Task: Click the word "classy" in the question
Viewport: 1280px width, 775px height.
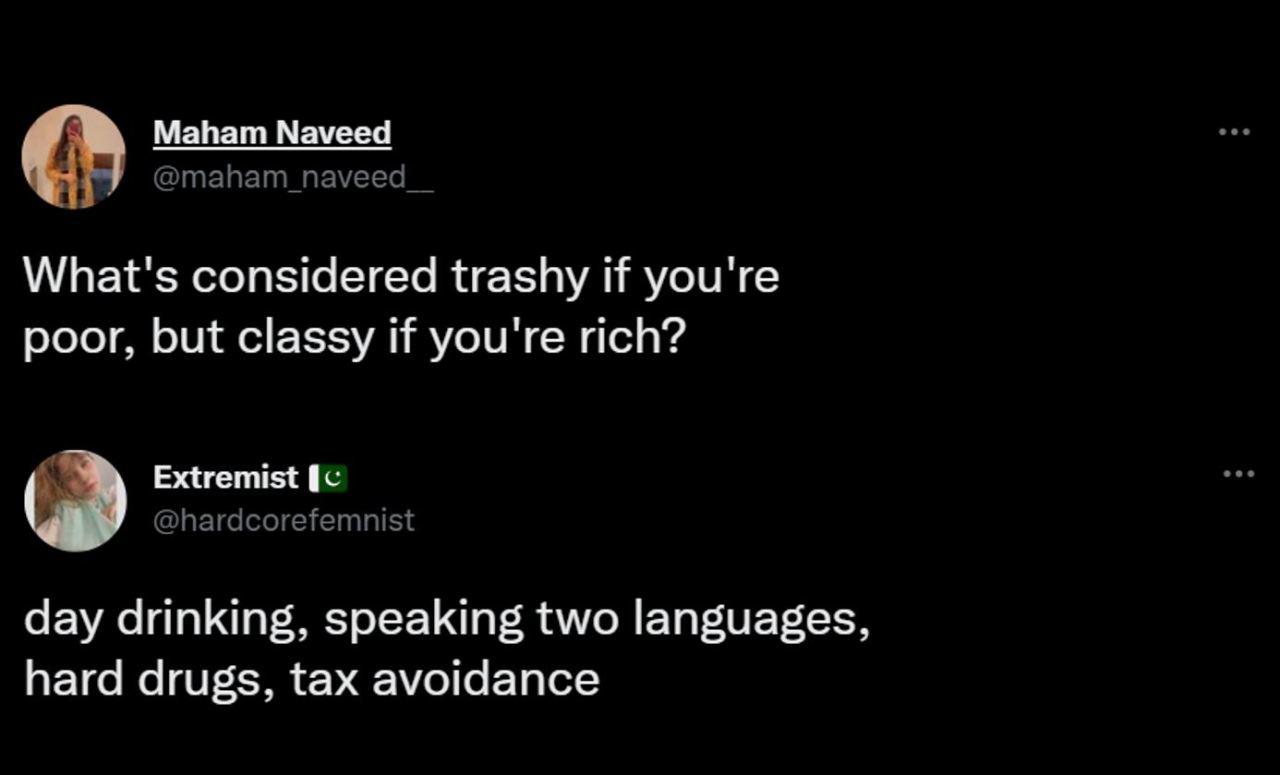Action: tap(306, 340)
